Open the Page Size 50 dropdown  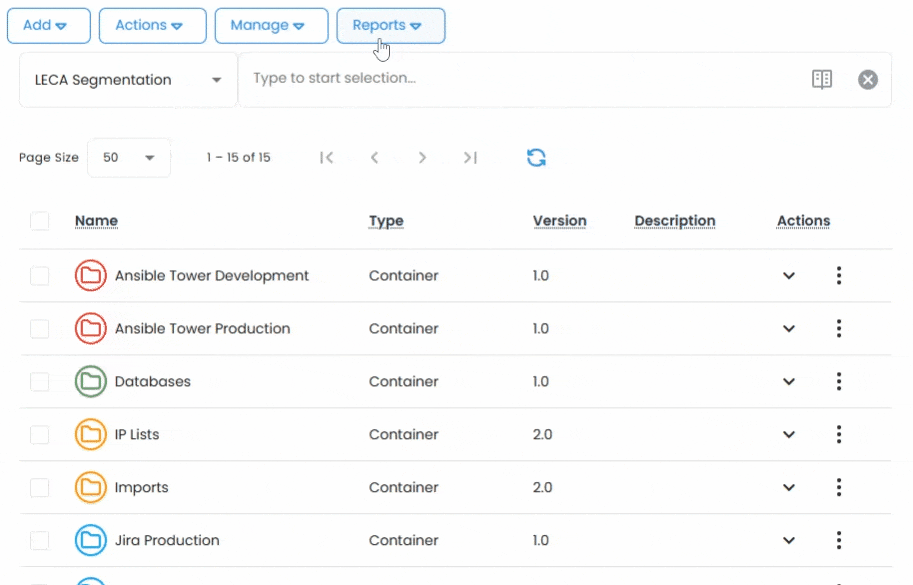click(x=129, y=158)
